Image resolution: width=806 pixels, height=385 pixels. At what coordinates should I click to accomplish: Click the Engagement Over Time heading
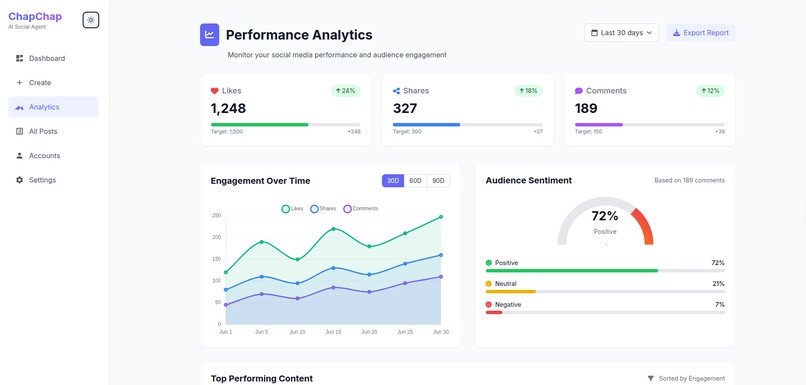[x=261, y=181]
